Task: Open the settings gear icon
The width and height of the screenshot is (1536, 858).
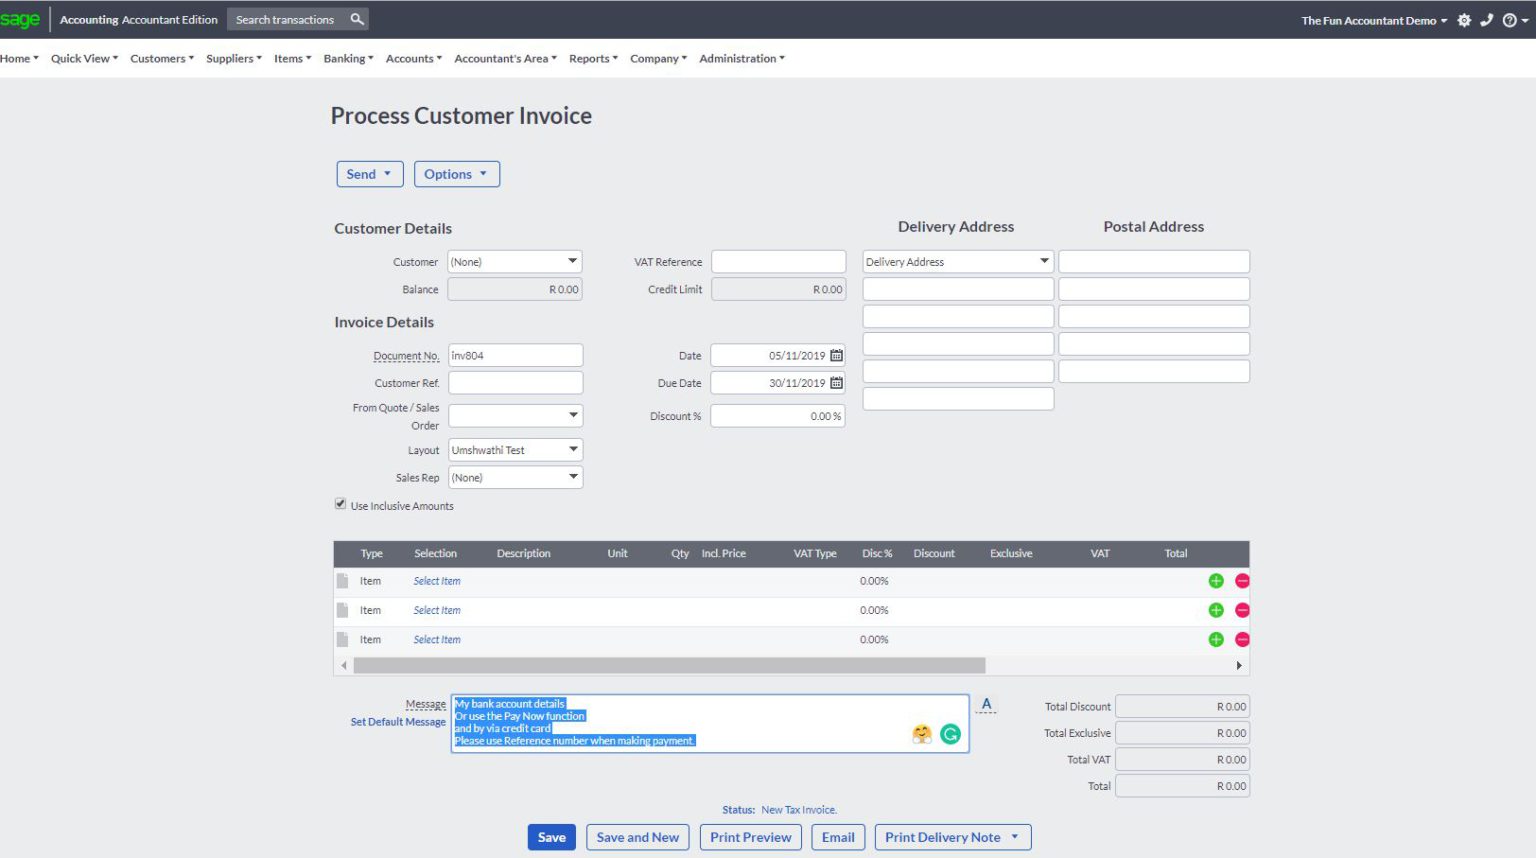Action: 1463,20
